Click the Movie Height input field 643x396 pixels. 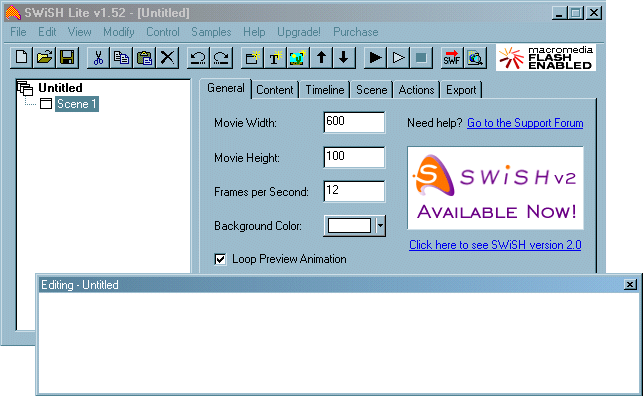354,157
